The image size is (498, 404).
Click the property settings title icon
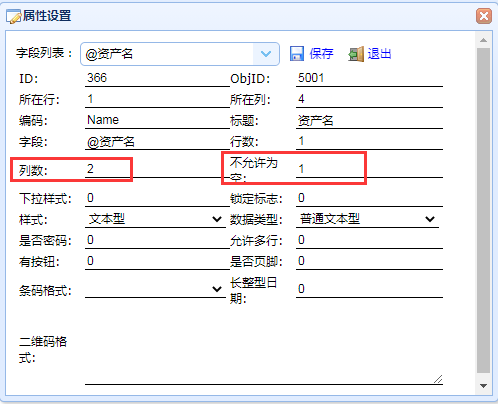(14, 16)
